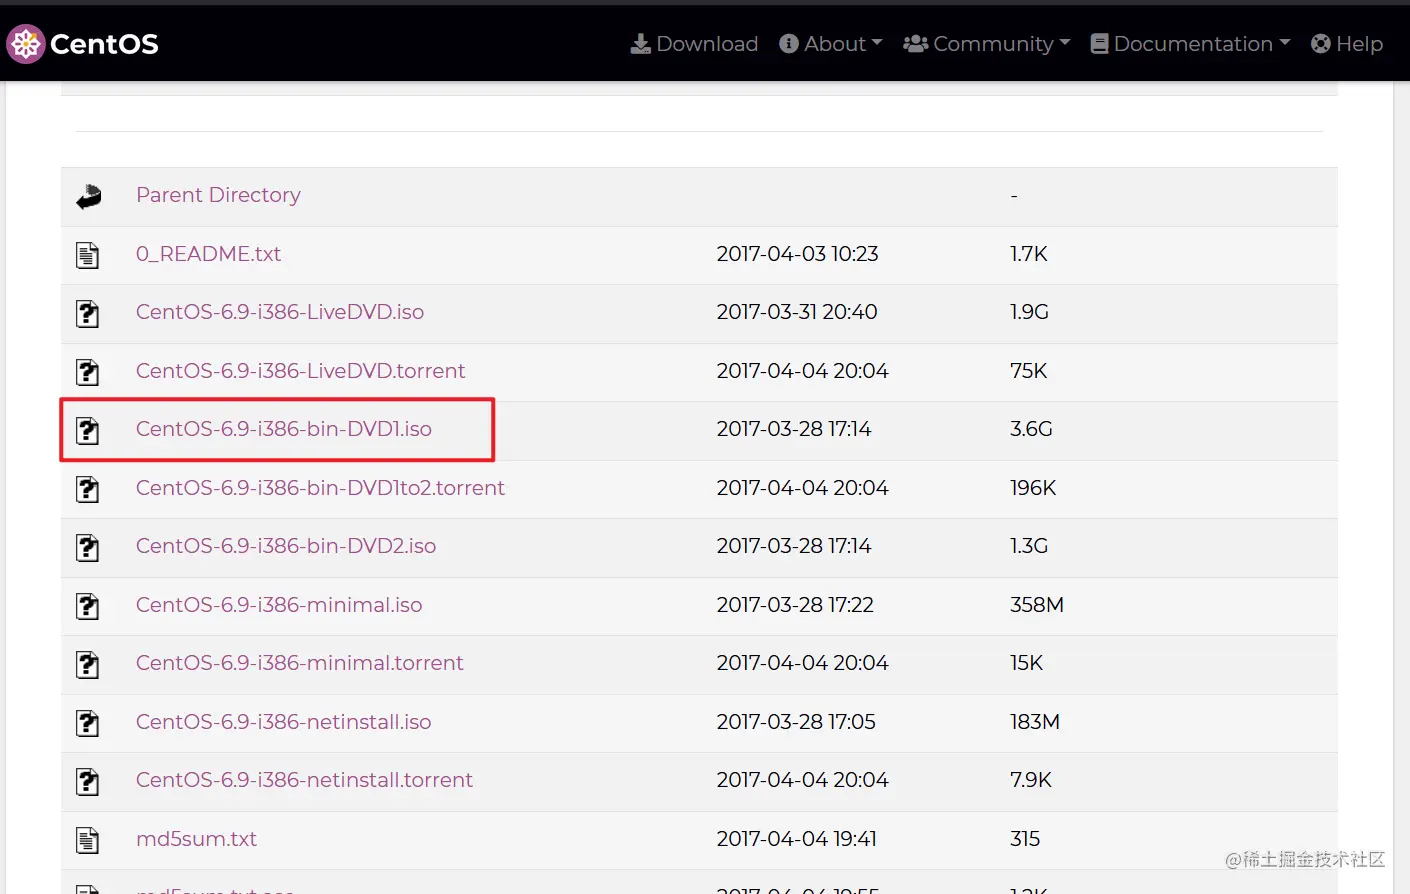
Task: Expand the Documentation dropdown menu
Action: [1191, 44]
